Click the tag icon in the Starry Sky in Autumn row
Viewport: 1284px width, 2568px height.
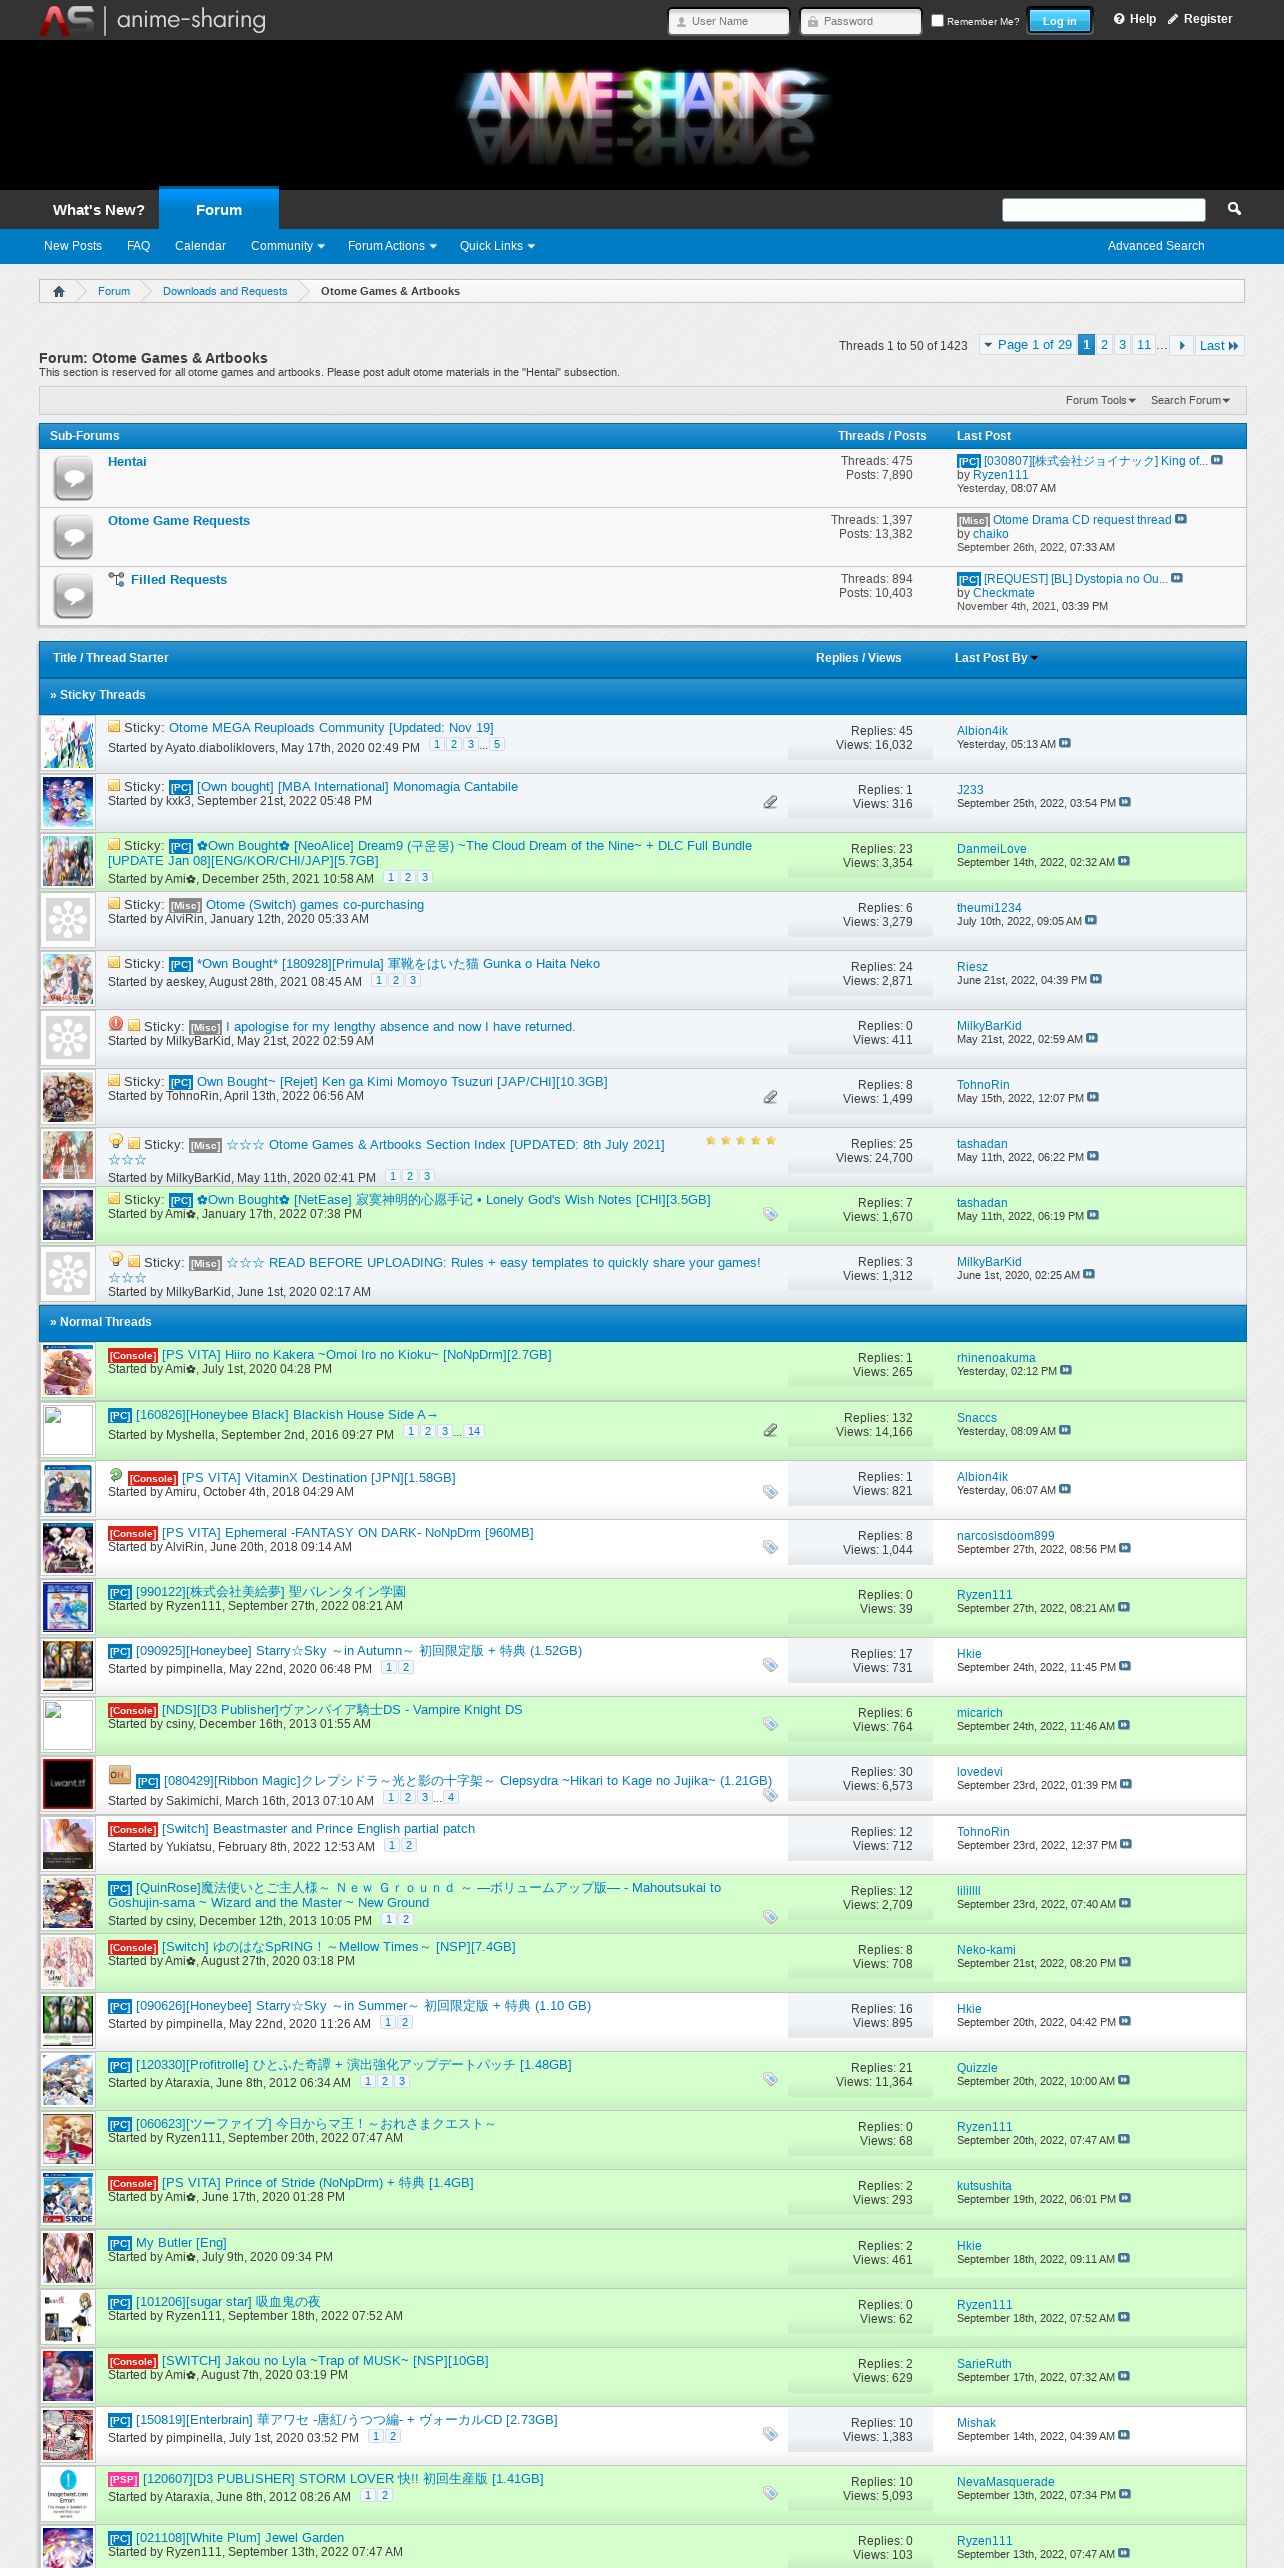[770, 1665]
